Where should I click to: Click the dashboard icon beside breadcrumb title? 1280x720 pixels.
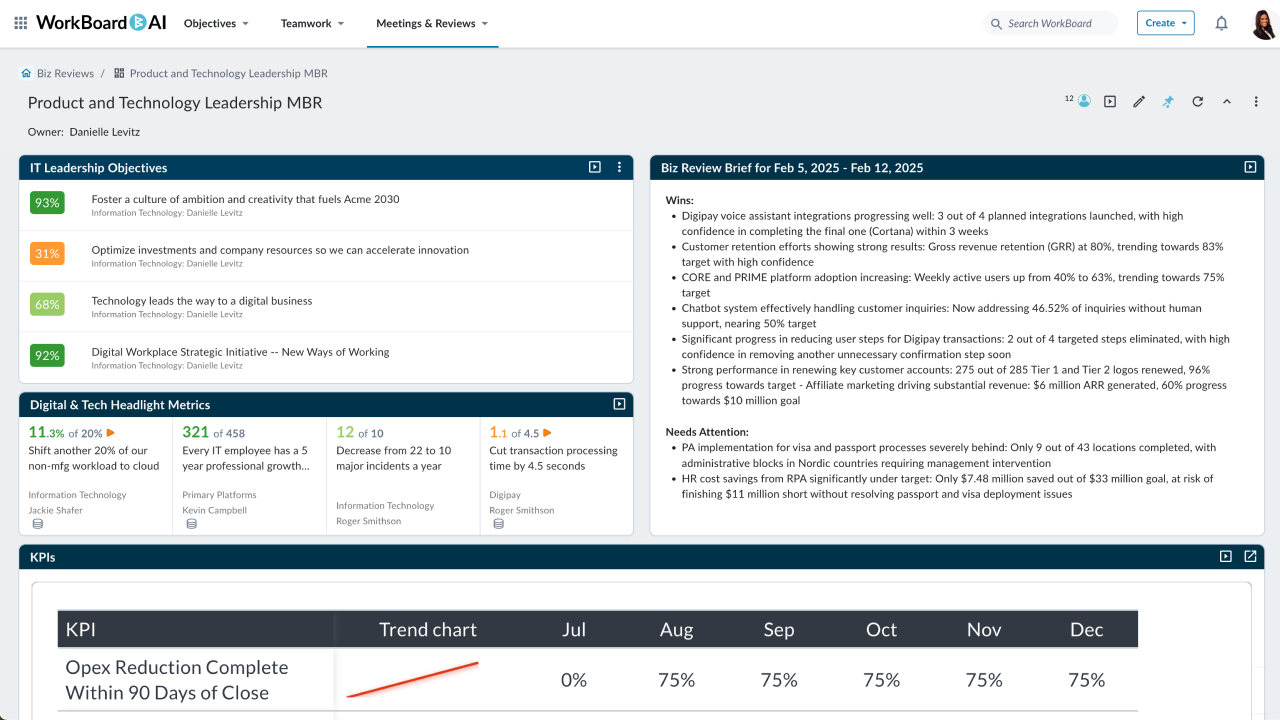[119, 73]
